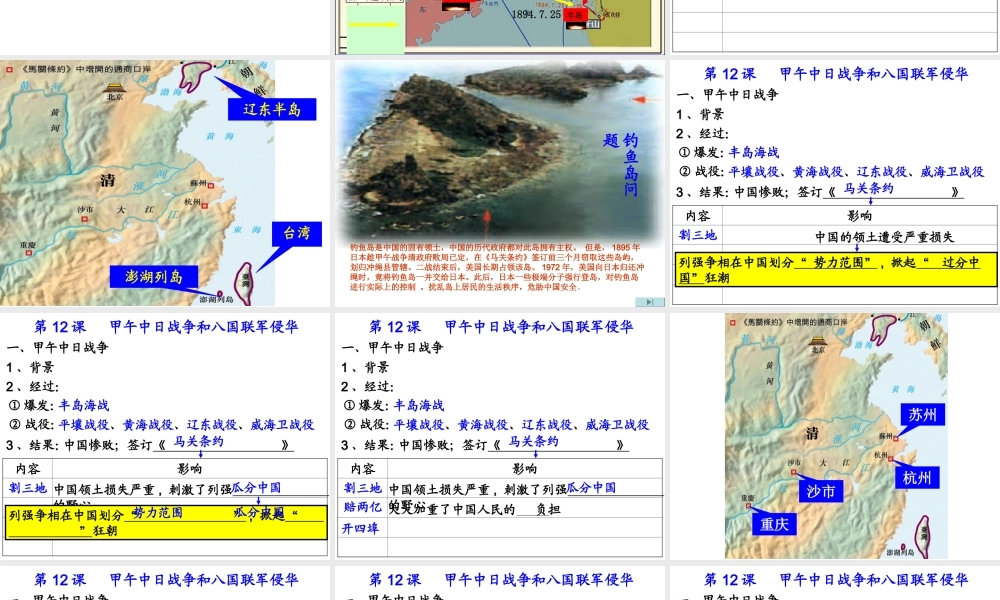Click the vertical blue title text beginning with 钓鱼岛

[x=621, y=164]
